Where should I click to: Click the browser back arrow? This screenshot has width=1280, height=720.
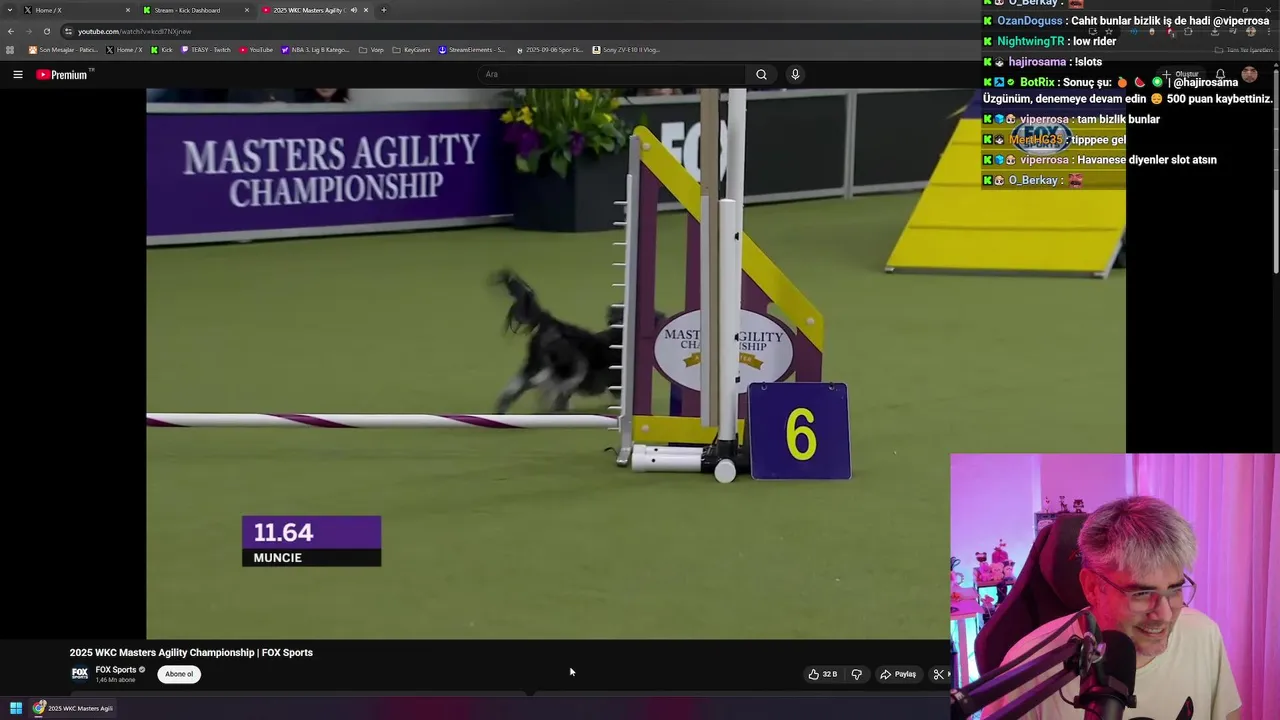pyautogui.click(x=11, y=31)
